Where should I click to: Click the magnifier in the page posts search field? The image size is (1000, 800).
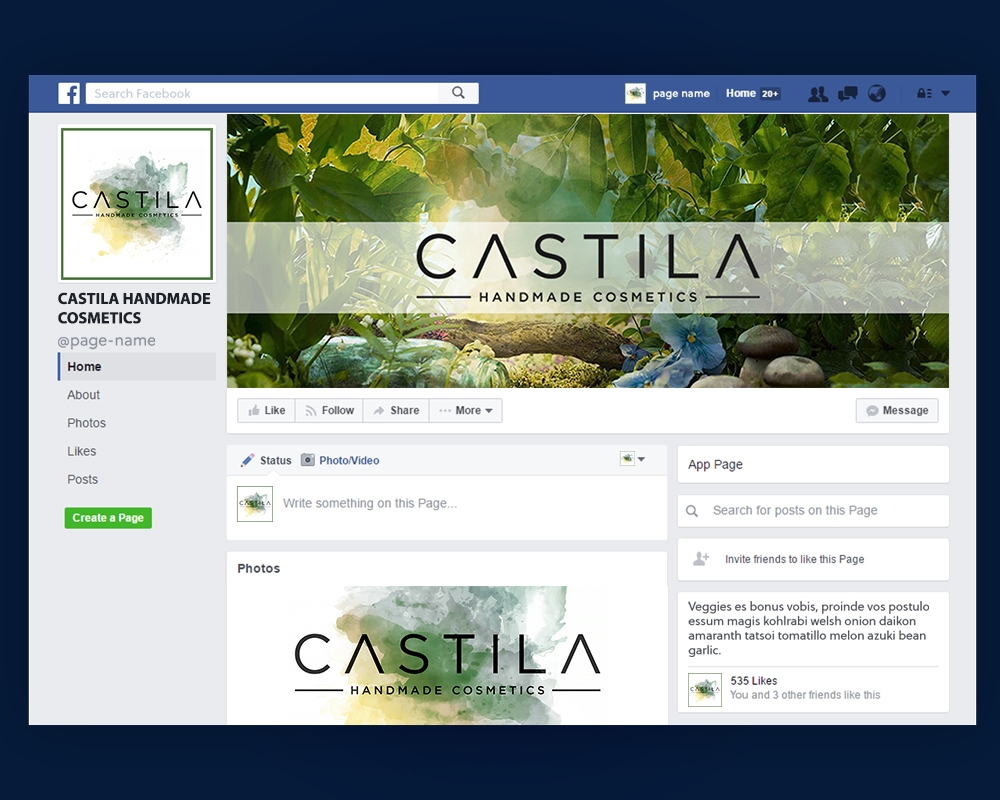click(692, 510)
